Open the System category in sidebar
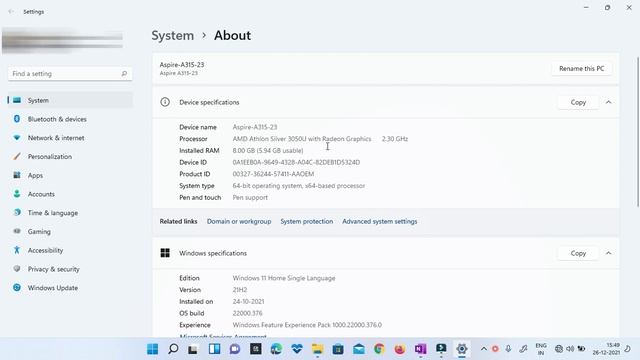Viewport: 640px width, 360px height. pyautogui.click(x=70, y=100)
